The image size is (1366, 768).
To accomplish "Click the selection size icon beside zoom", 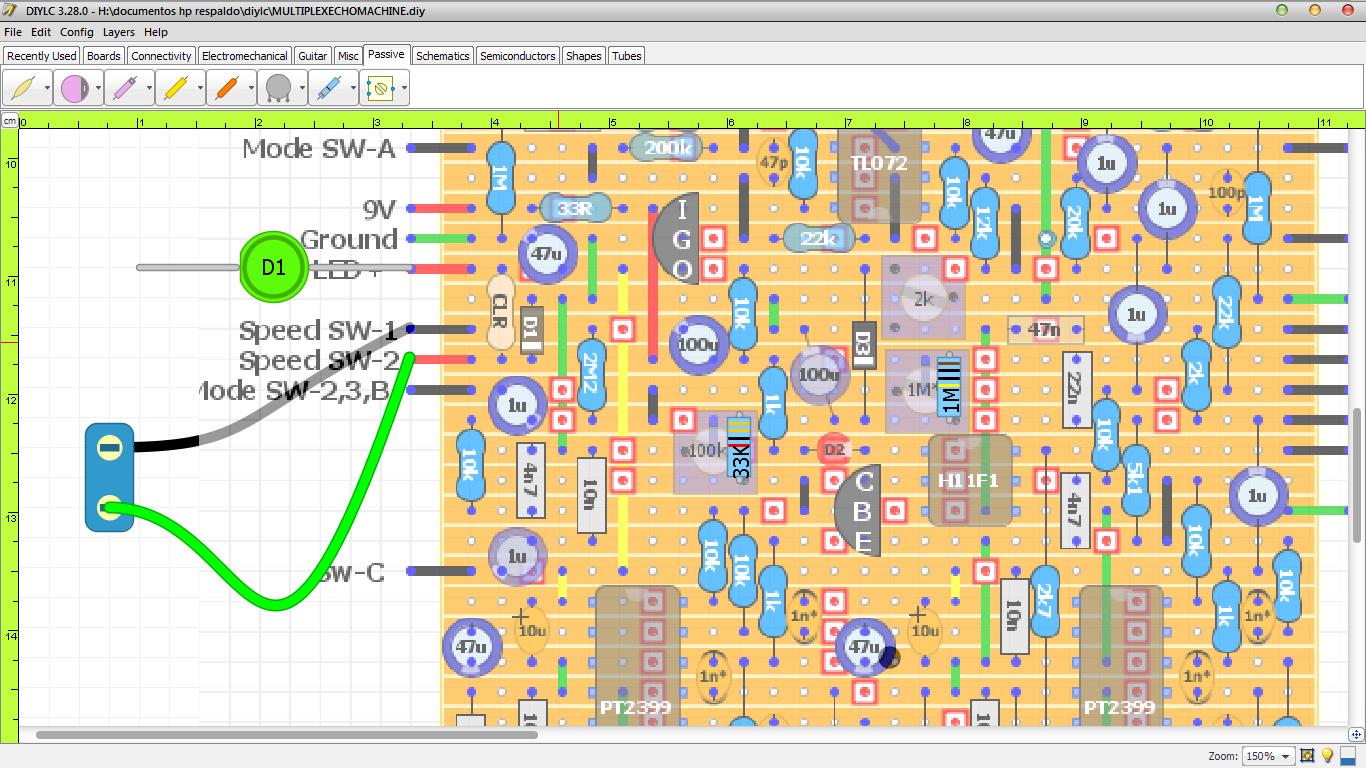I will point(1307,756).
